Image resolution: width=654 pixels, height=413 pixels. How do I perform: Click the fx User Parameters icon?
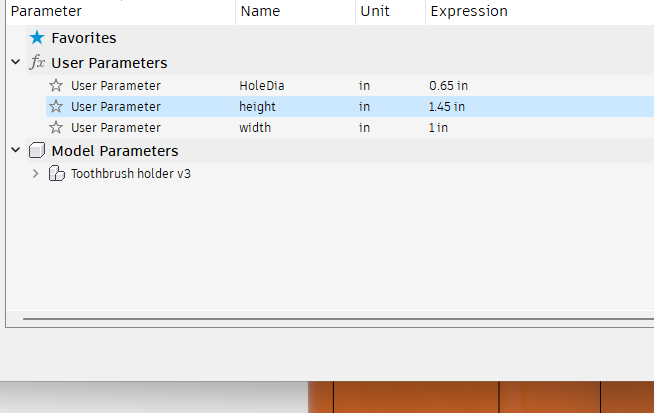(x=37, y=63)
